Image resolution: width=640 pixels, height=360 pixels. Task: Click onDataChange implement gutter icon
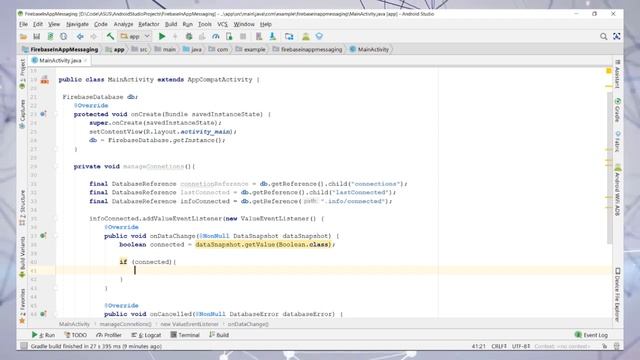pyautogui.click(x=43, y=236)
